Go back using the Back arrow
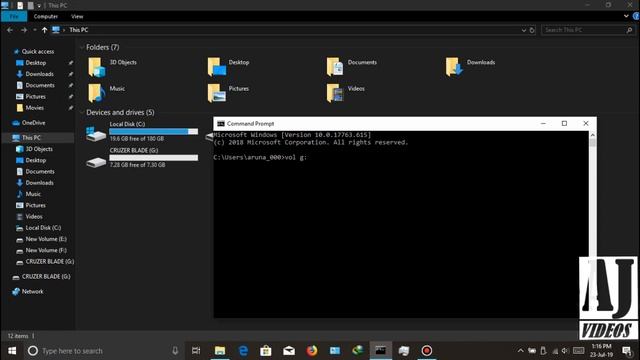This screenshot has height=360, width=640. (x=10, y=30)
